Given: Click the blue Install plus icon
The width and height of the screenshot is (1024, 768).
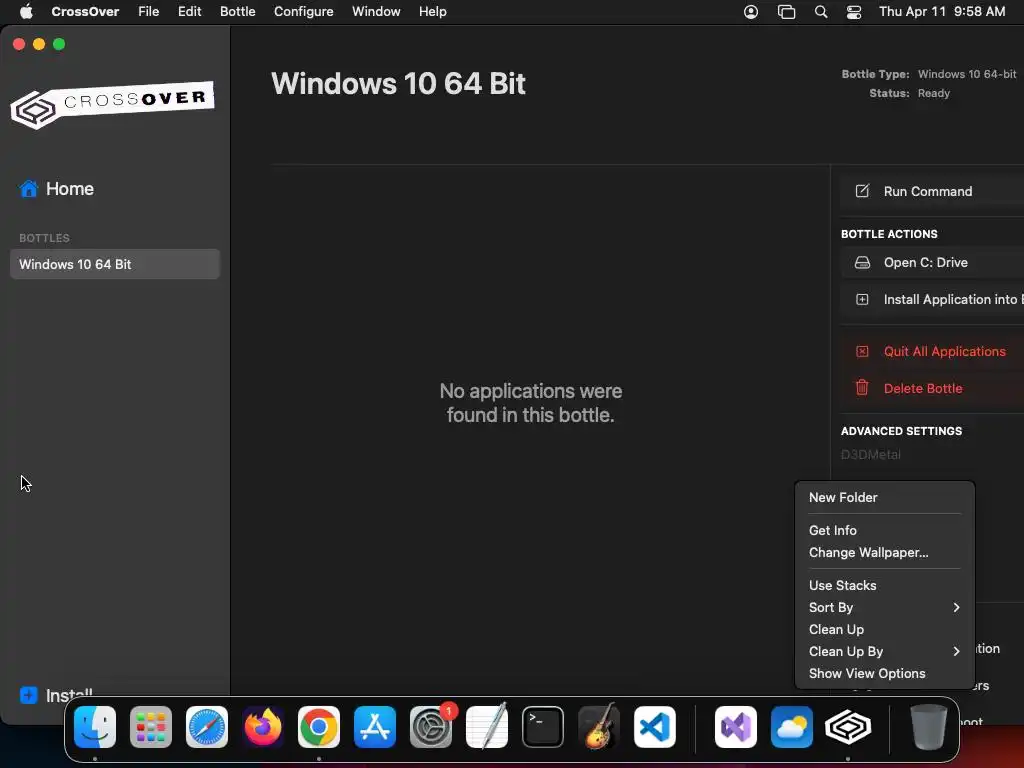Looking at the screenshot, I should [29, 695].
